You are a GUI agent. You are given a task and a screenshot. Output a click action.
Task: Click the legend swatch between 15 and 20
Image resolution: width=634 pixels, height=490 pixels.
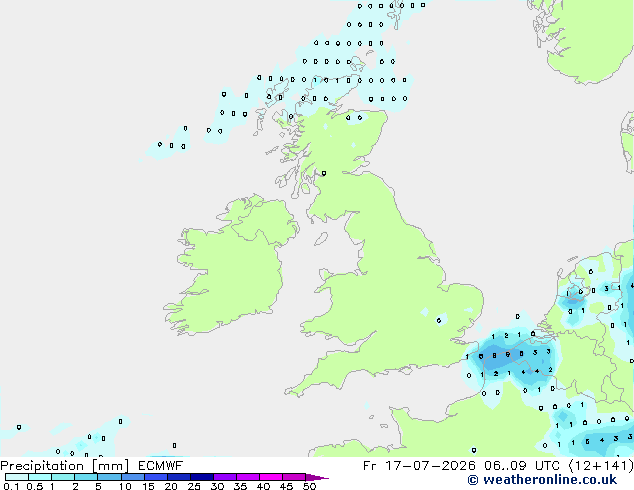pos(156,477)
